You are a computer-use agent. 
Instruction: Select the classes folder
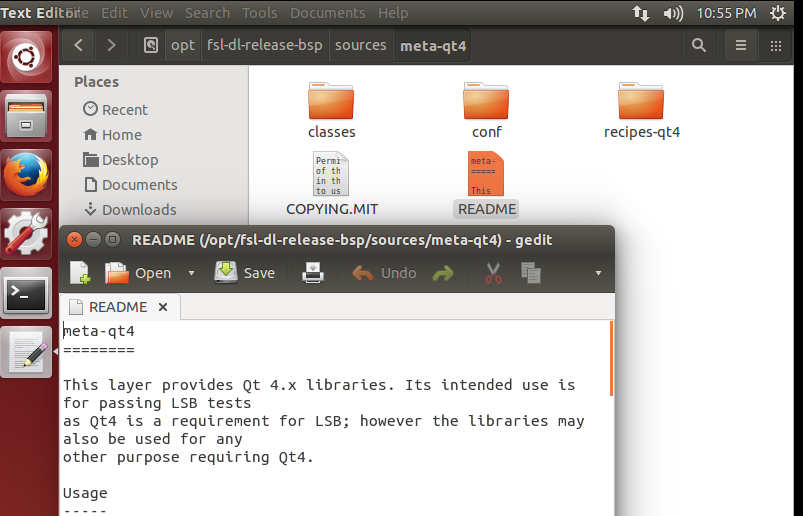click(x=331, y=110)
